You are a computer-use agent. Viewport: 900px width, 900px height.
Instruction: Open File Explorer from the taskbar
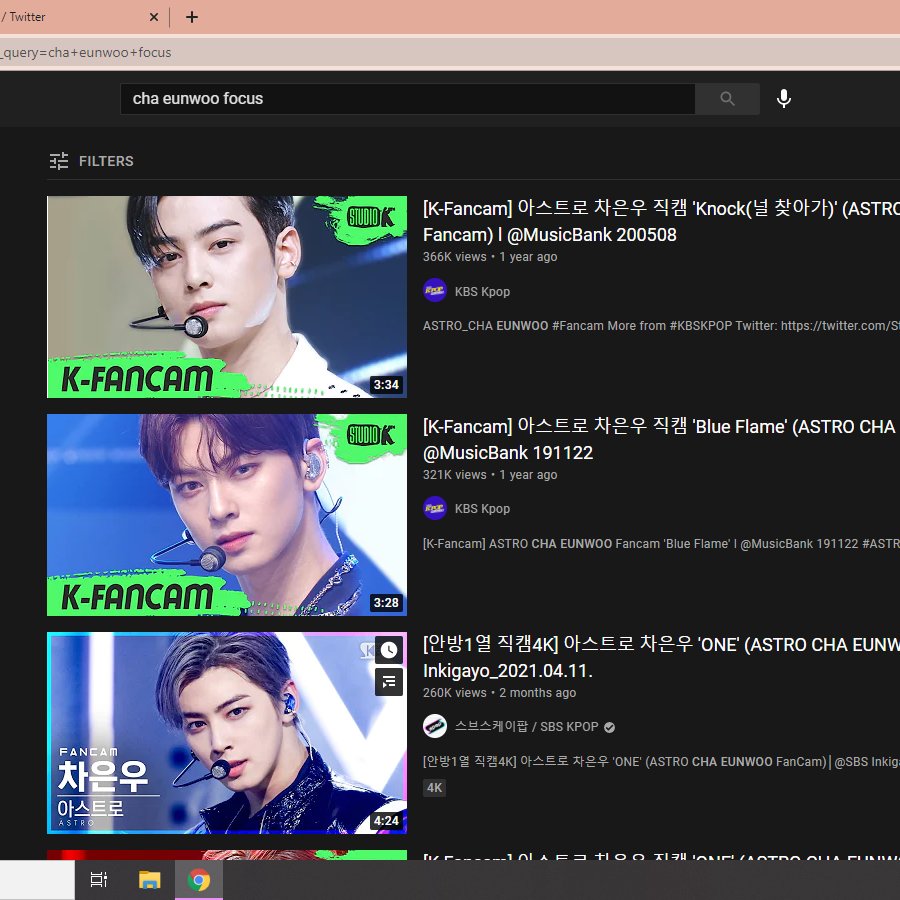149,879
